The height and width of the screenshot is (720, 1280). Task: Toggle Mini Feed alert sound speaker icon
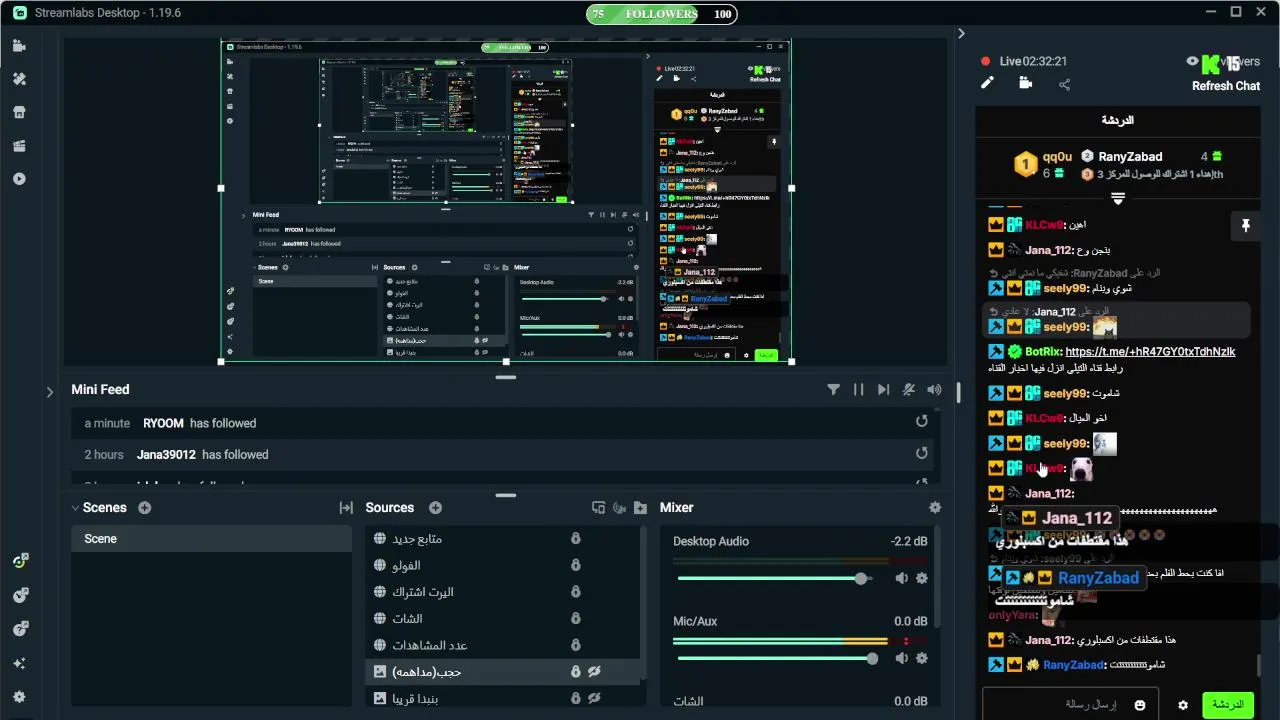934,390
